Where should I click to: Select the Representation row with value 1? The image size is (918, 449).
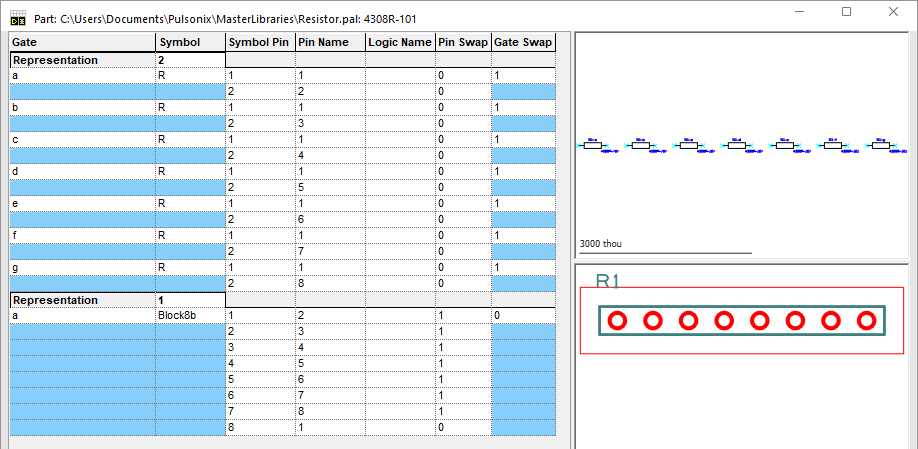pos(82,300)
